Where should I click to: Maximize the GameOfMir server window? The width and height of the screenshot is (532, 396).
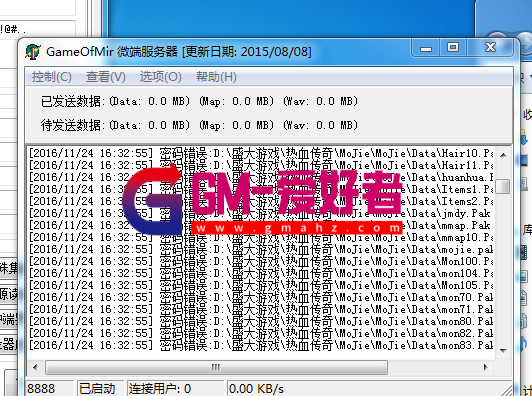(x=453, y=48)
